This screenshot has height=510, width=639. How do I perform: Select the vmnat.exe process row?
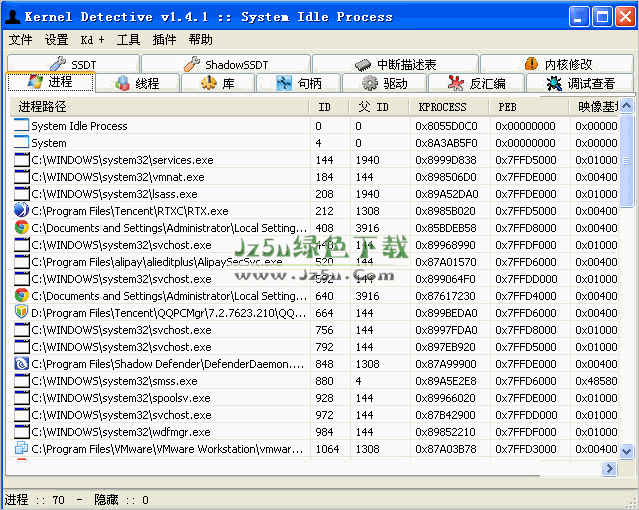click(314, 177)
